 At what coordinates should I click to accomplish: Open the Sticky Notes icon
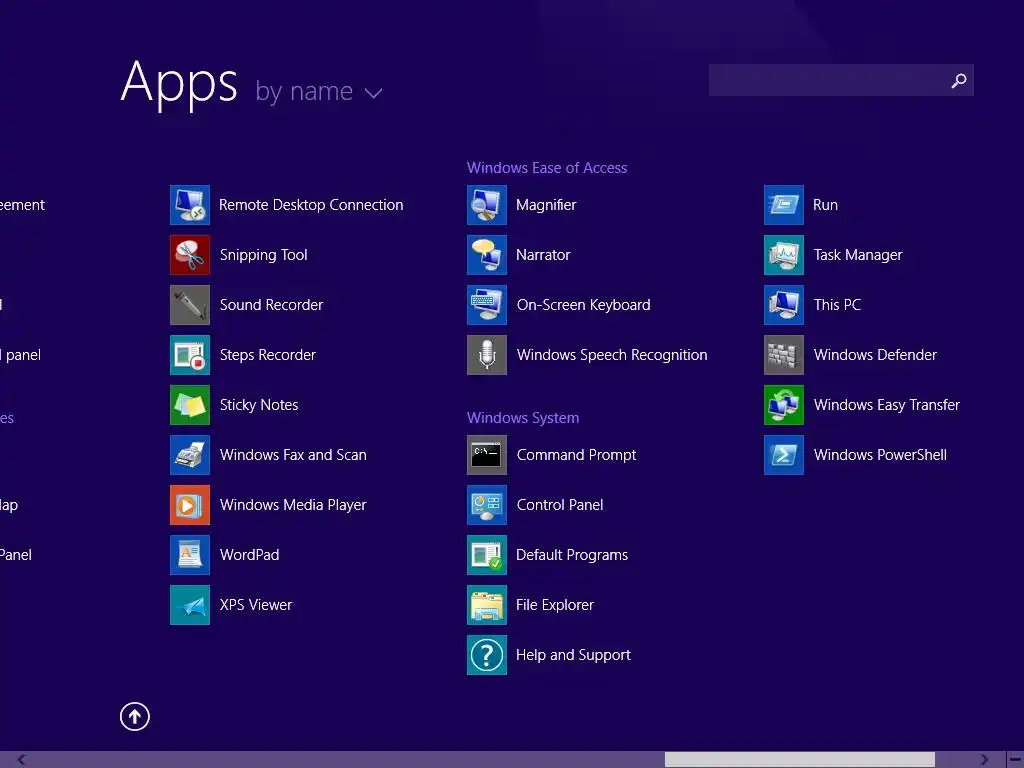tap(190, 405)
